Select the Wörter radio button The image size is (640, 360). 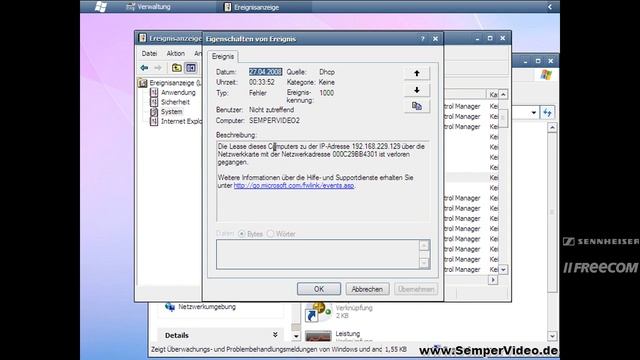click(270, 234)
